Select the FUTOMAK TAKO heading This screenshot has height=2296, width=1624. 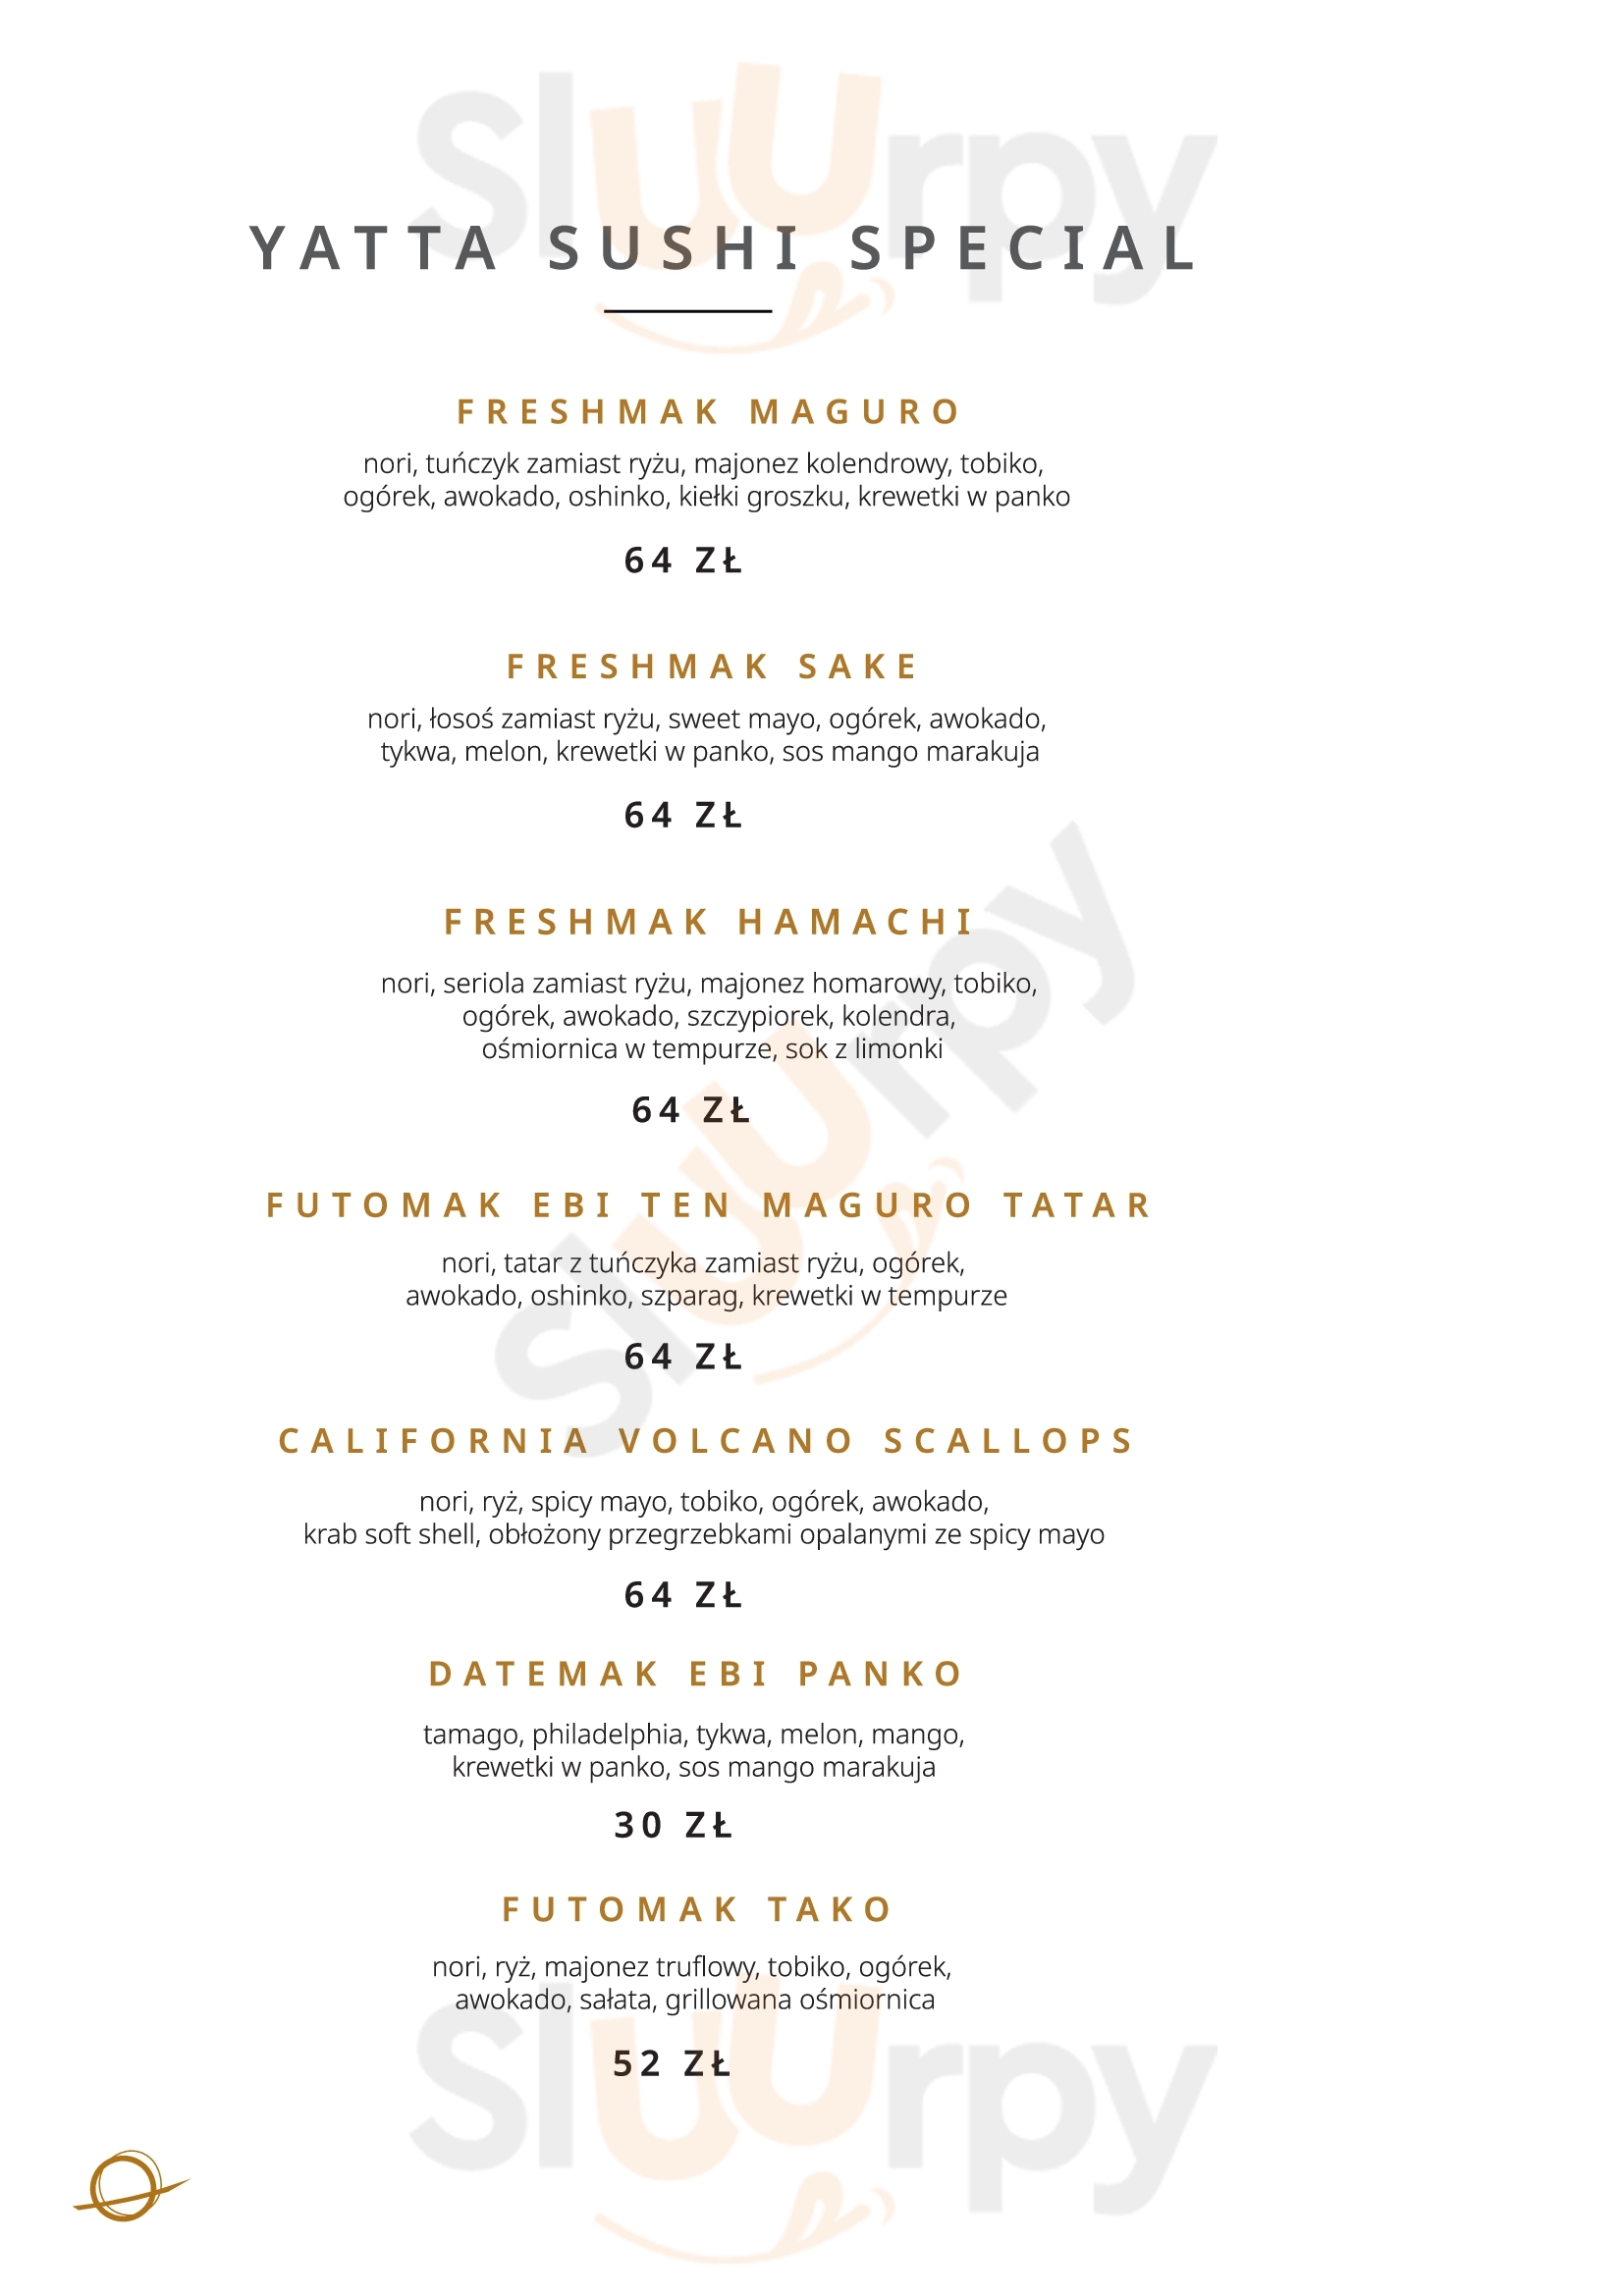click(697, 1910)
